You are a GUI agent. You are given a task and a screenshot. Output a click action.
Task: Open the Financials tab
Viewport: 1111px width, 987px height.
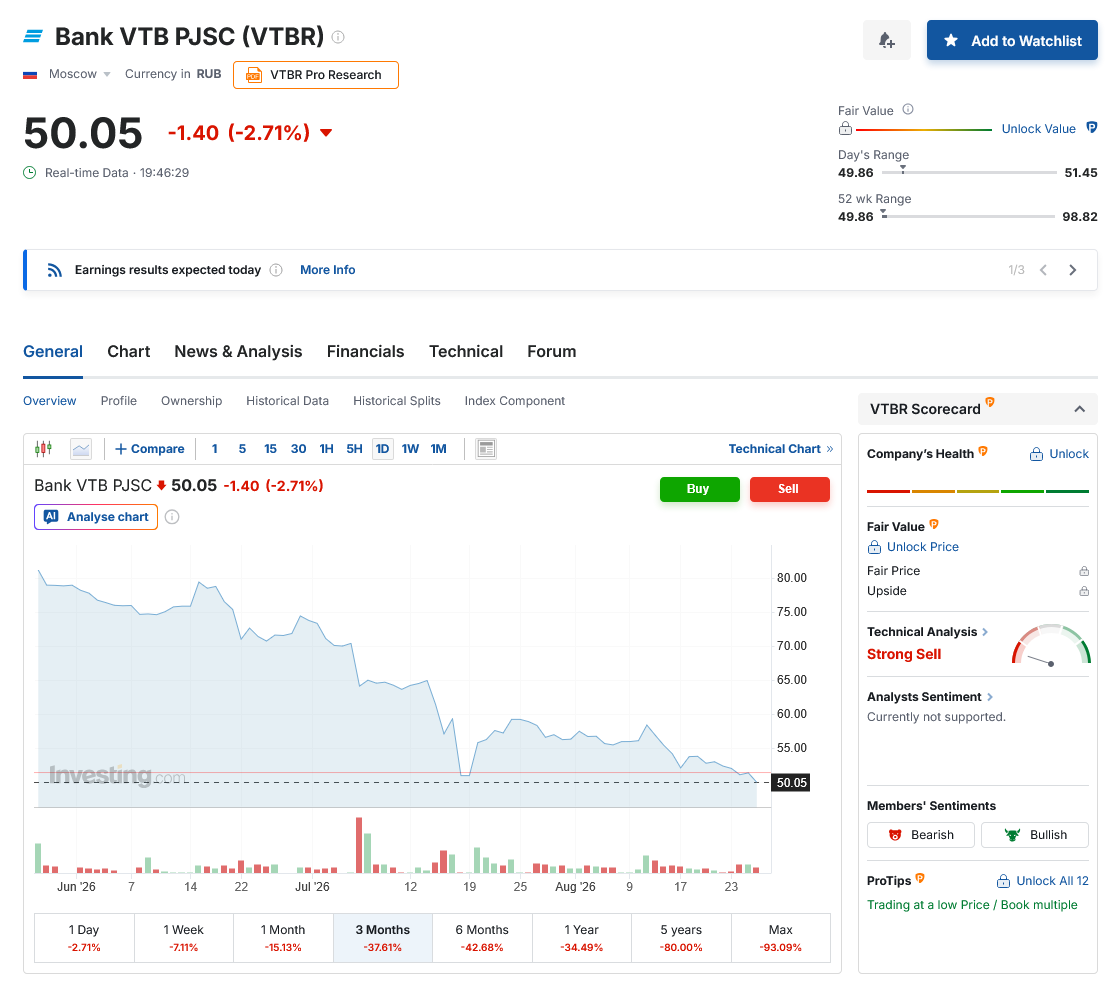click(x=365, y=351)
